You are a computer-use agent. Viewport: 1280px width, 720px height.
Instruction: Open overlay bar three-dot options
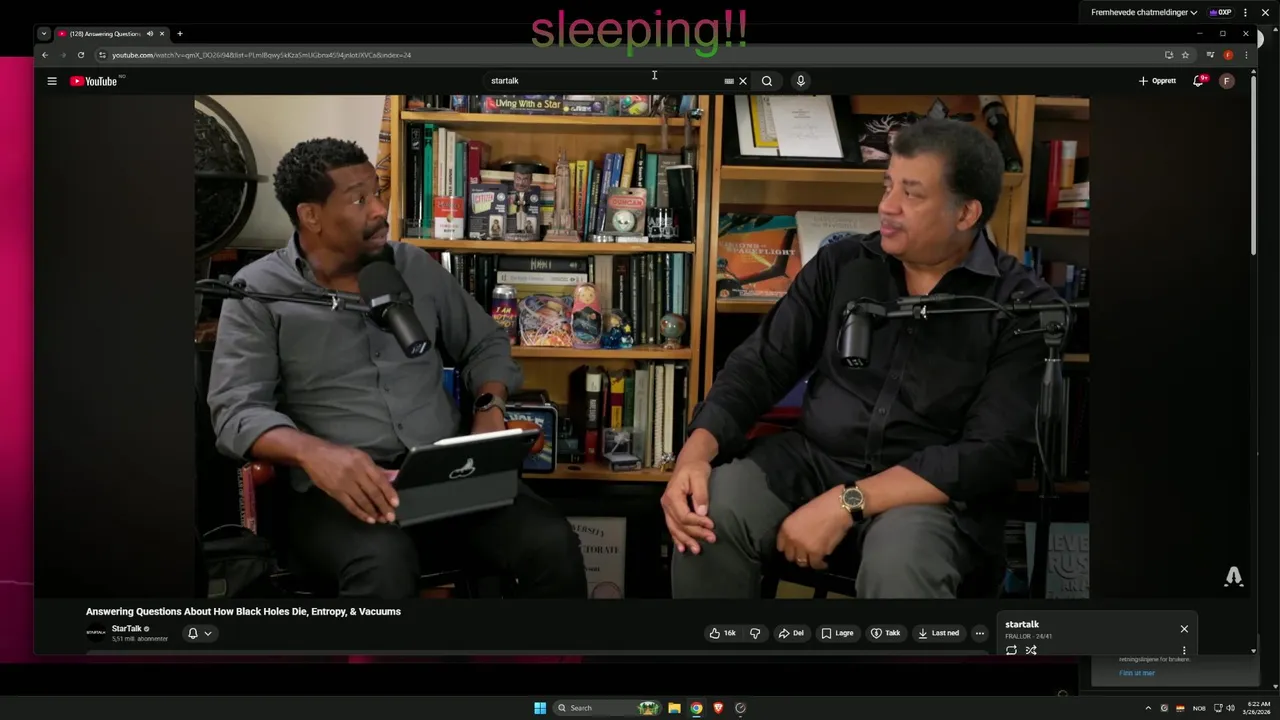1246,12
